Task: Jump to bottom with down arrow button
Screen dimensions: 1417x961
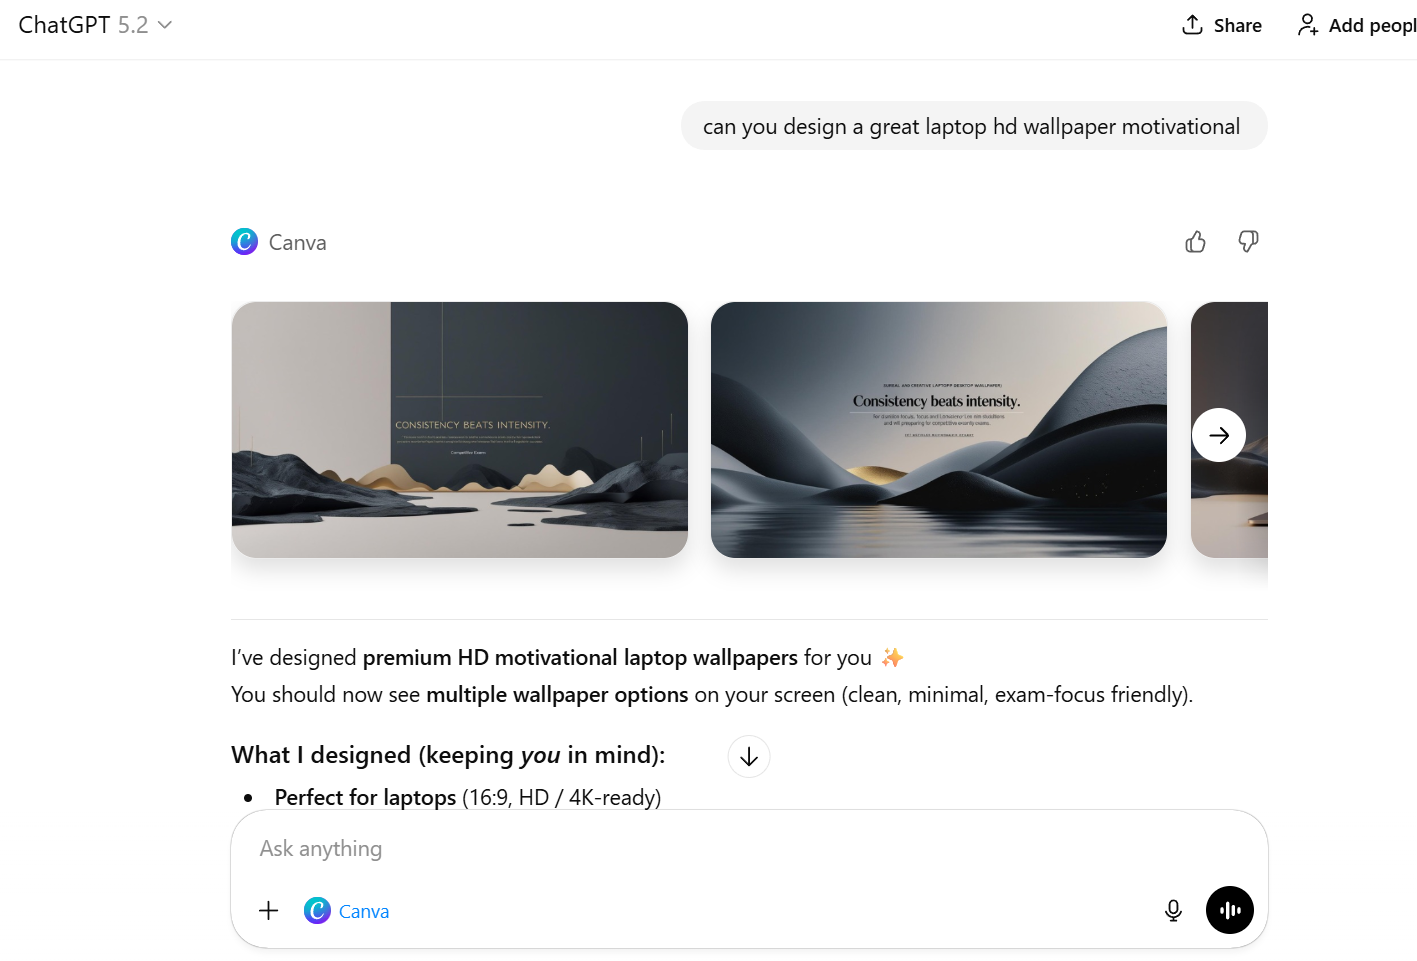Action: [x=749, y=757]
